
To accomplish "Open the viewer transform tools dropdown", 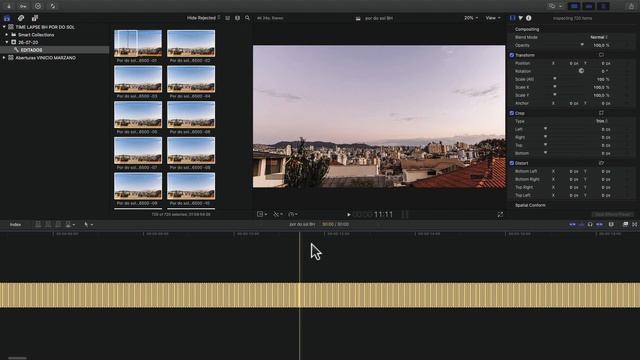I will tap(262, 214).
